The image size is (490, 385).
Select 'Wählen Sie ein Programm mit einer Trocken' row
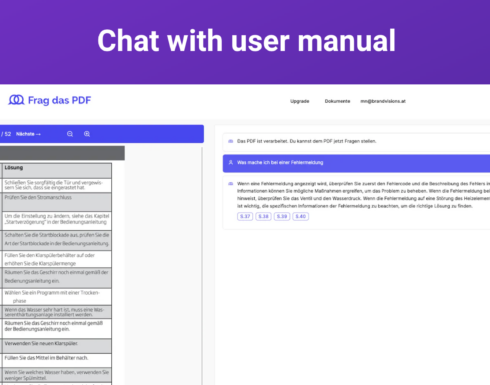(57, 297)
